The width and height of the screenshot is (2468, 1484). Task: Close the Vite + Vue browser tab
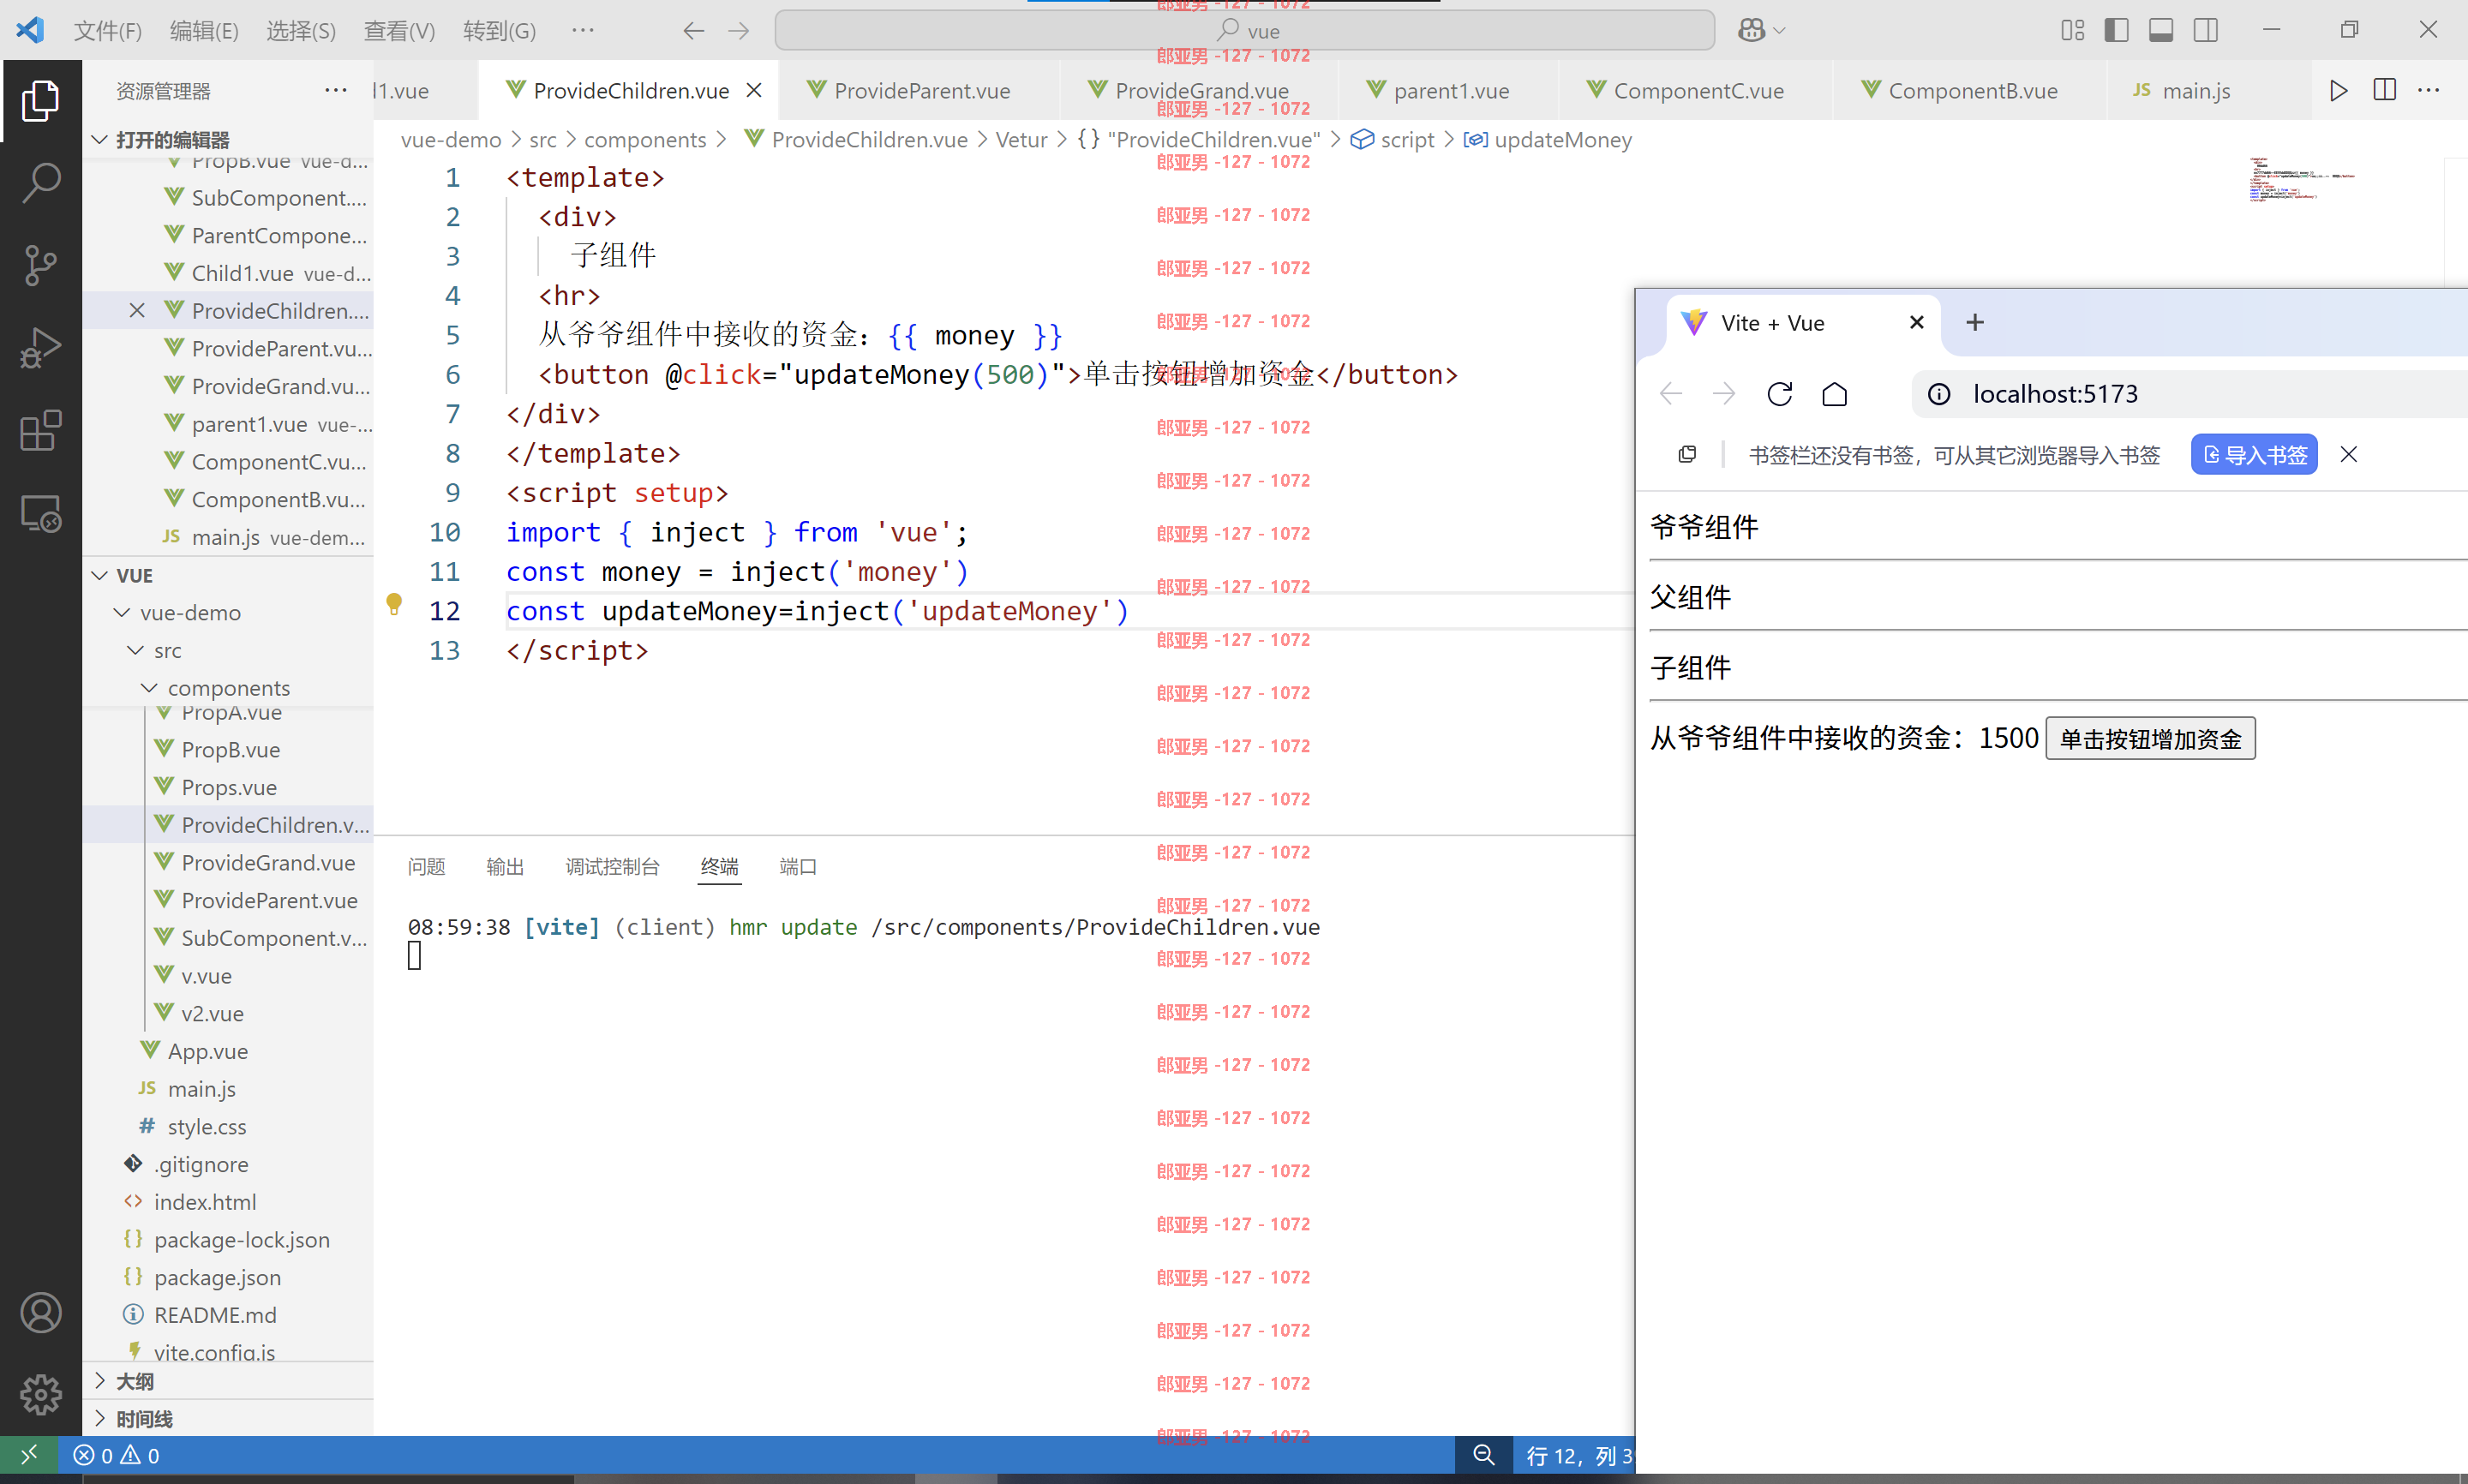coord(1916,322)
